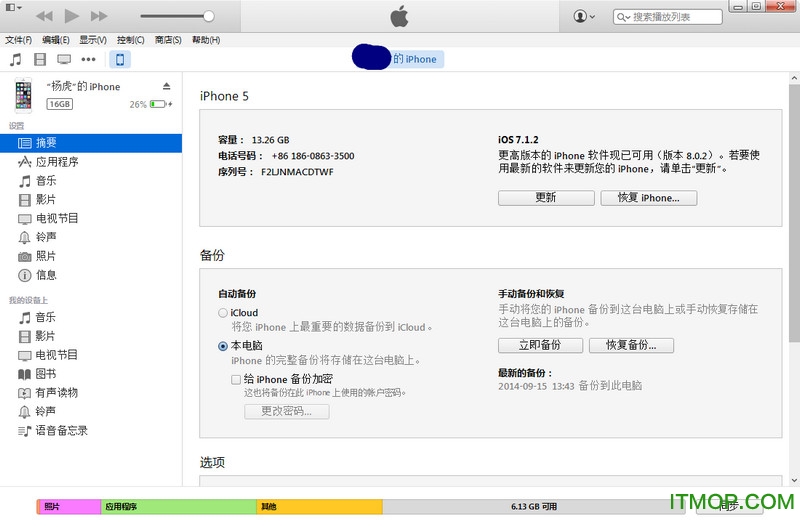The image size is (800, 527).
Task: Open the mini player menu icon
Action: (13, 8)
